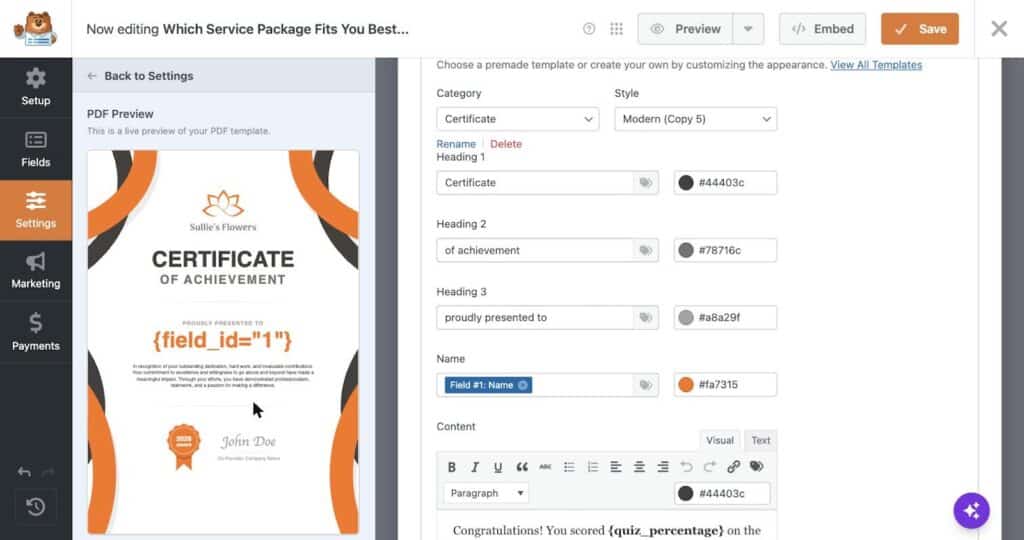Image resolution: width=1024 pixels, height=540 pixels.
Task: Click Preview button
Action: 685,29
